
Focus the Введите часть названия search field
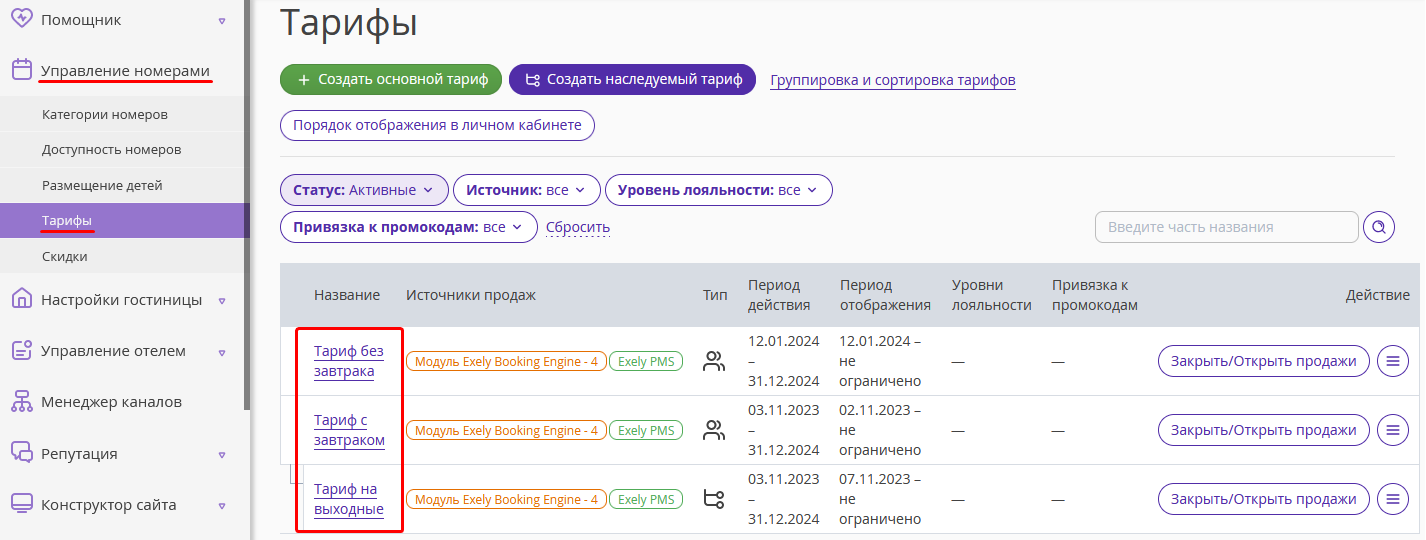1227,227
